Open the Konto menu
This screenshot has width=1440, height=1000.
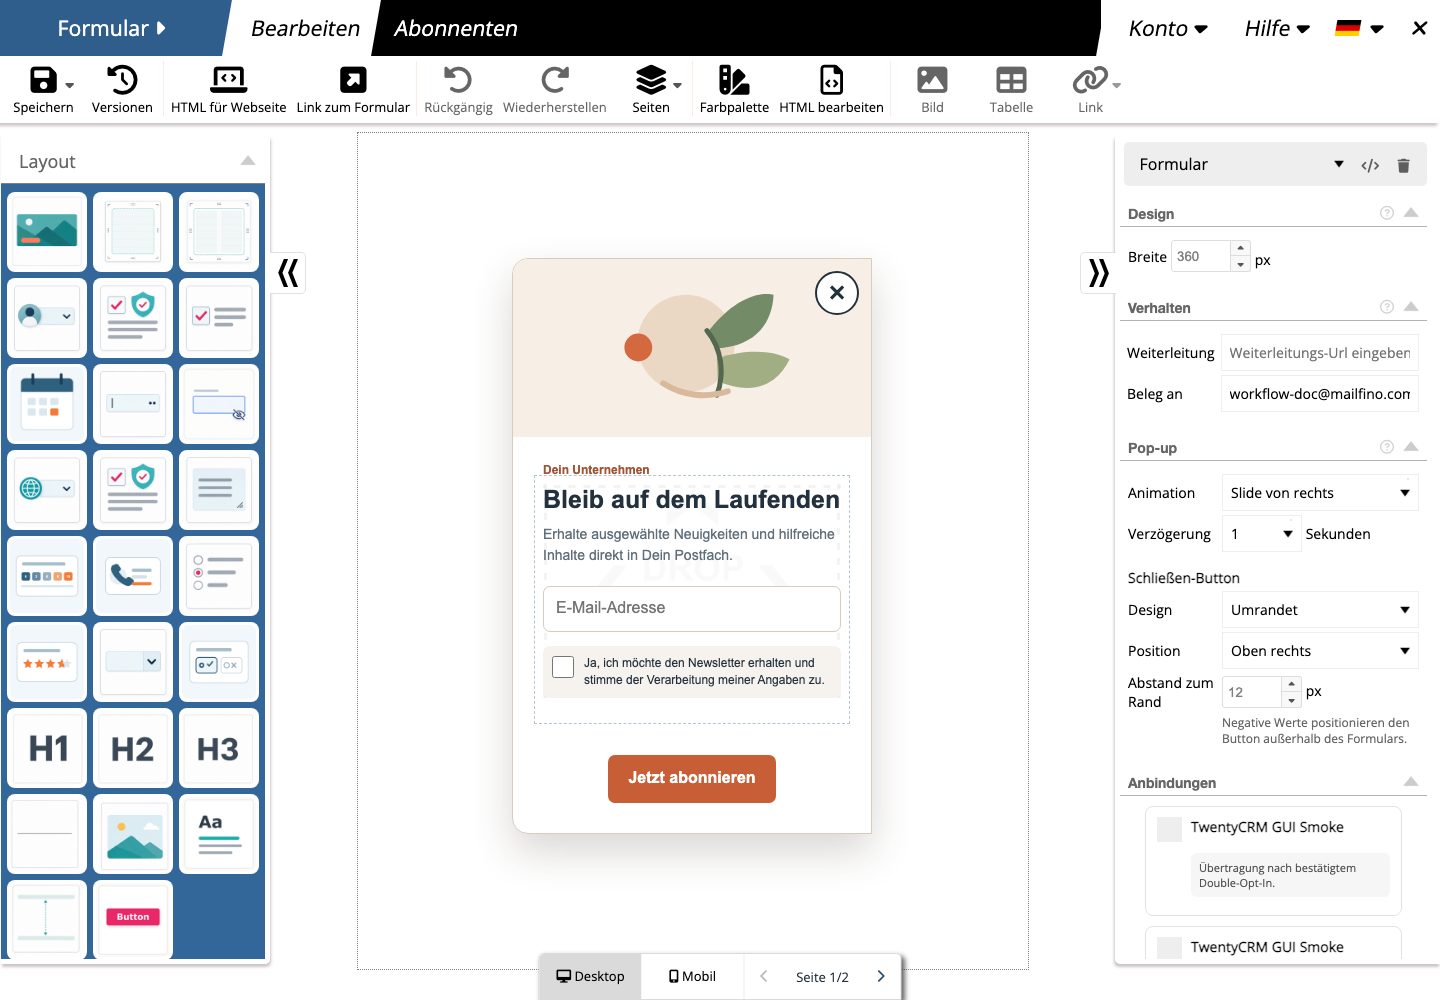click(x=1168, y=28)
